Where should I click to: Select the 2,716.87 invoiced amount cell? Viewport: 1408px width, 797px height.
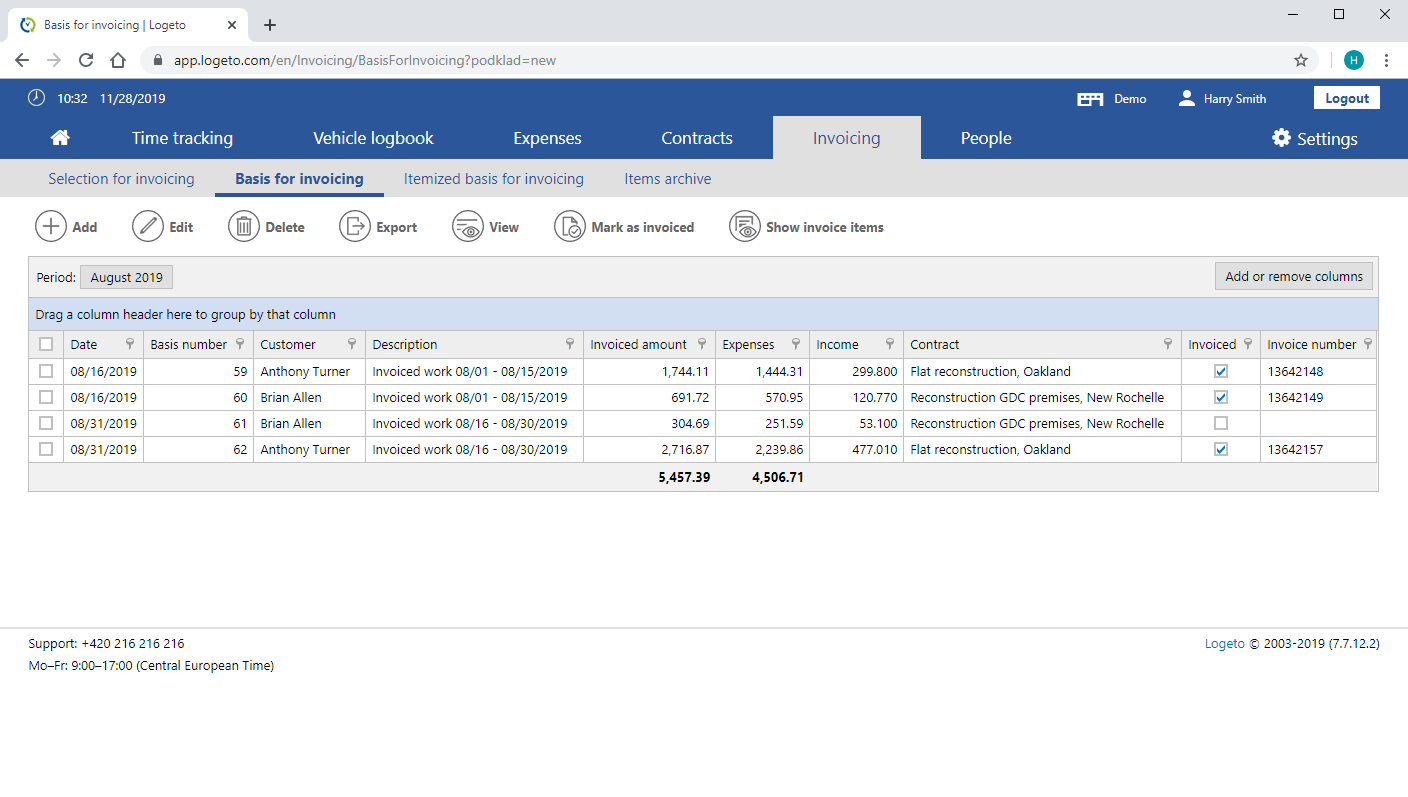[649, 450]
